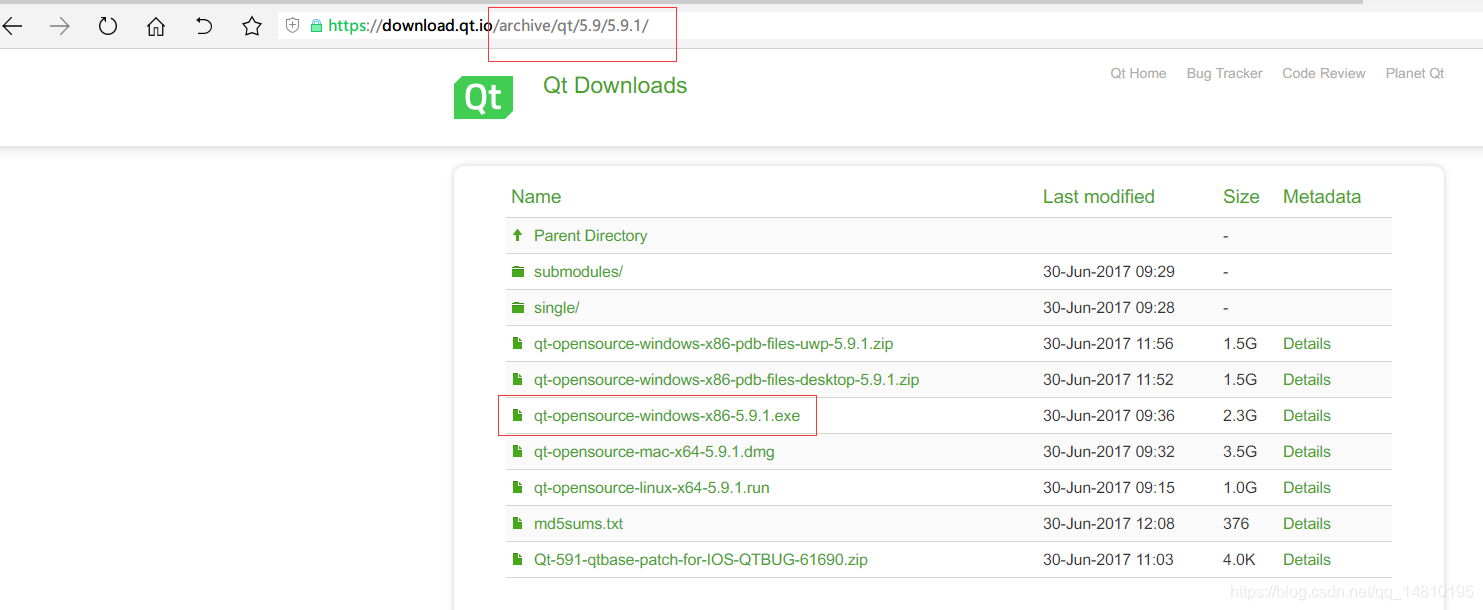This screenshot has width=1483, height=610.
Task: Download qt-opensource-windows-x86-5.9.1.exe
Action: tap(667, 416)
